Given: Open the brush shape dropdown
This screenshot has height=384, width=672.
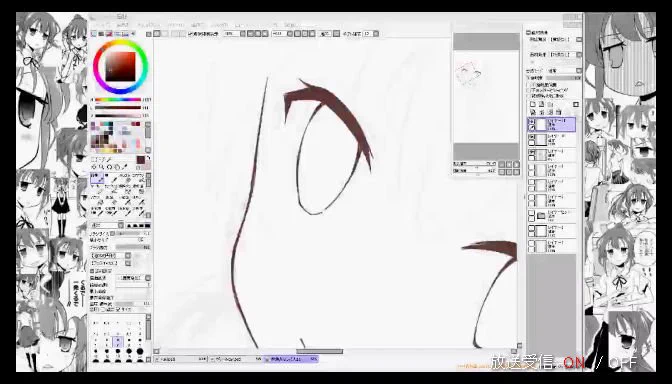Looking at the screenshot, I should pos(128,255).
